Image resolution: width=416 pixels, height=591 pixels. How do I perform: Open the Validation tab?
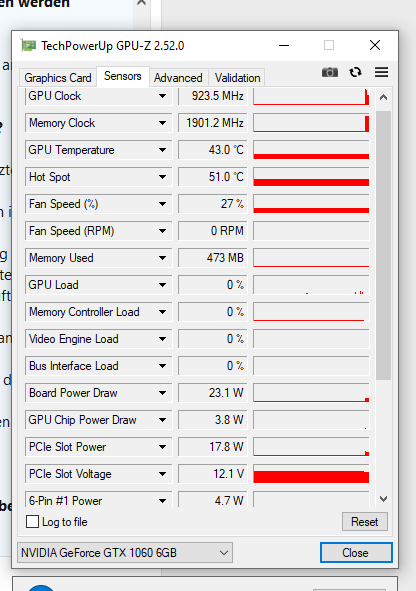coord(237,78)
